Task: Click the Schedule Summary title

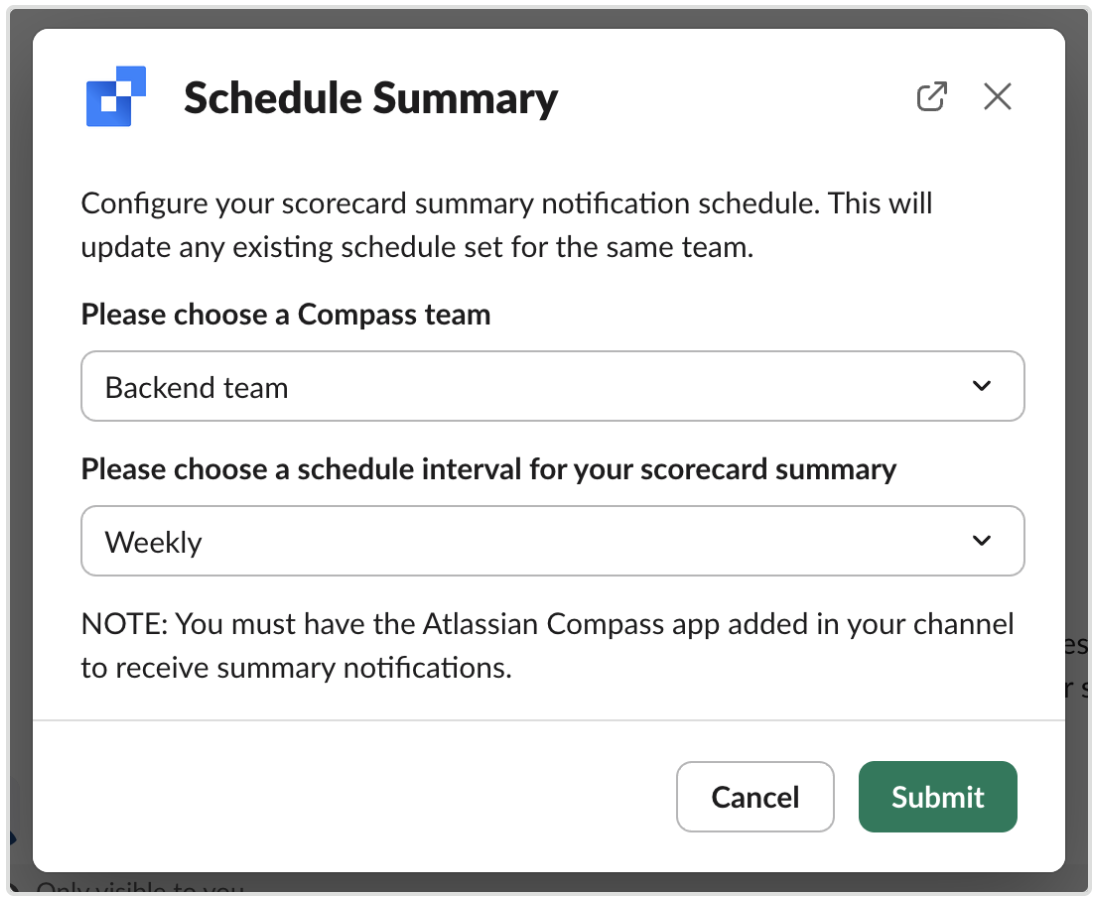Action: tap(370, 97)
